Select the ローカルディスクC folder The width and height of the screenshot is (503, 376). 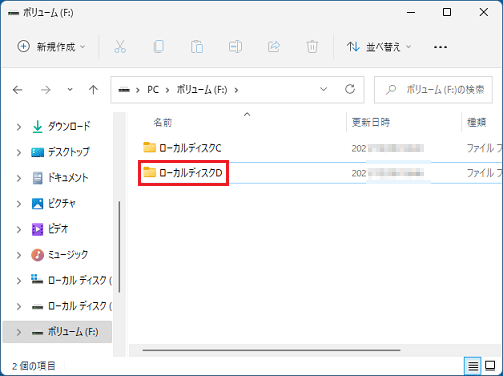(190, 148)
